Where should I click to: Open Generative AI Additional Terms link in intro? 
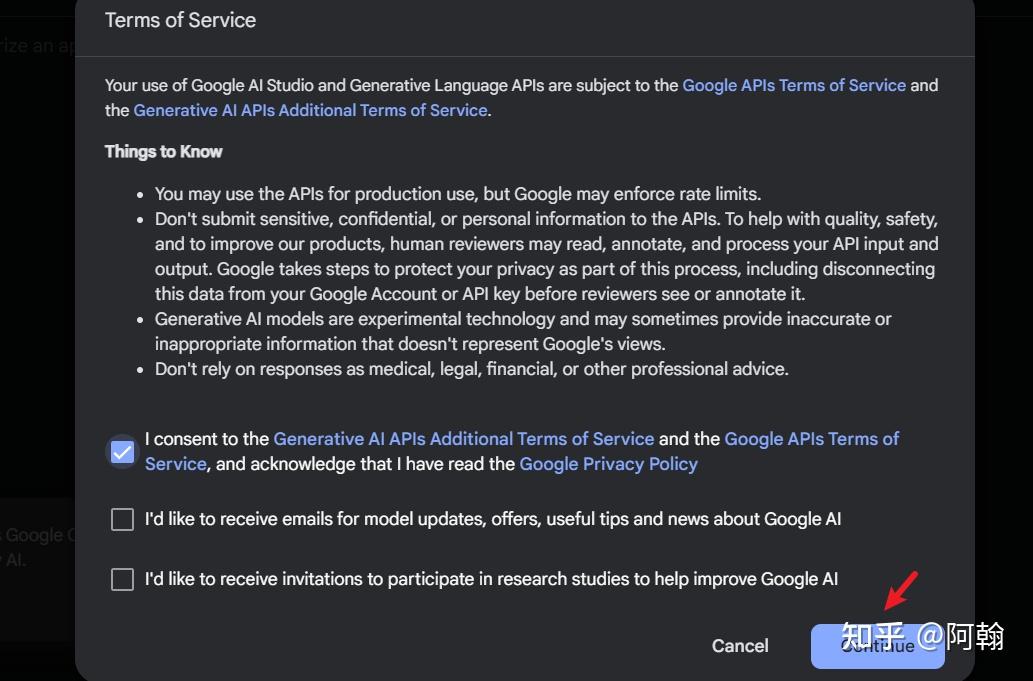click(310, 111)
